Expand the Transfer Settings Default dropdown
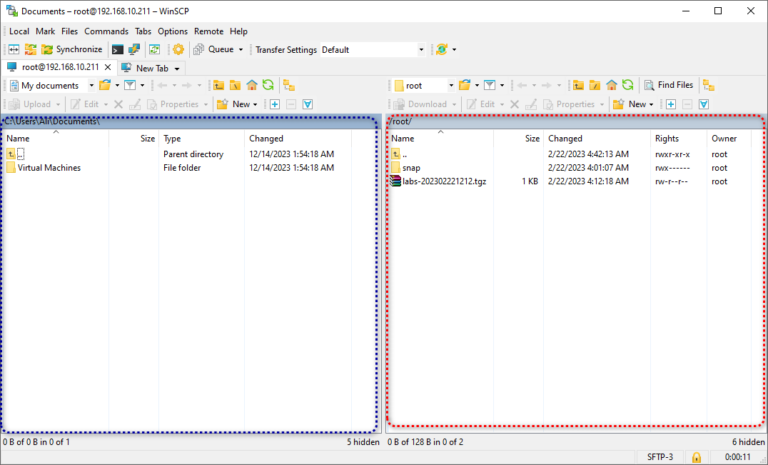Viewport: 768px width, 465px height. [419, 49]
